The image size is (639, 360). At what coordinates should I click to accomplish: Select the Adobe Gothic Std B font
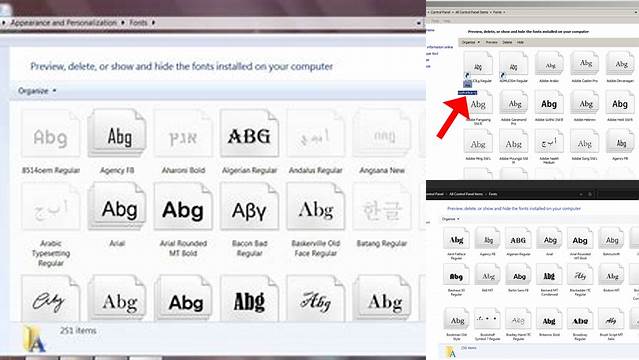[549, 104]
